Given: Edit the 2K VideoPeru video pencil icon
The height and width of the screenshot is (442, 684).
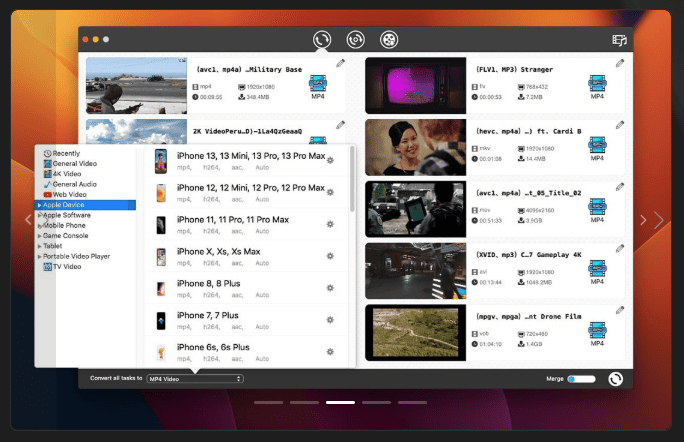Looking at the screenshot, I should tap(340, 125).
